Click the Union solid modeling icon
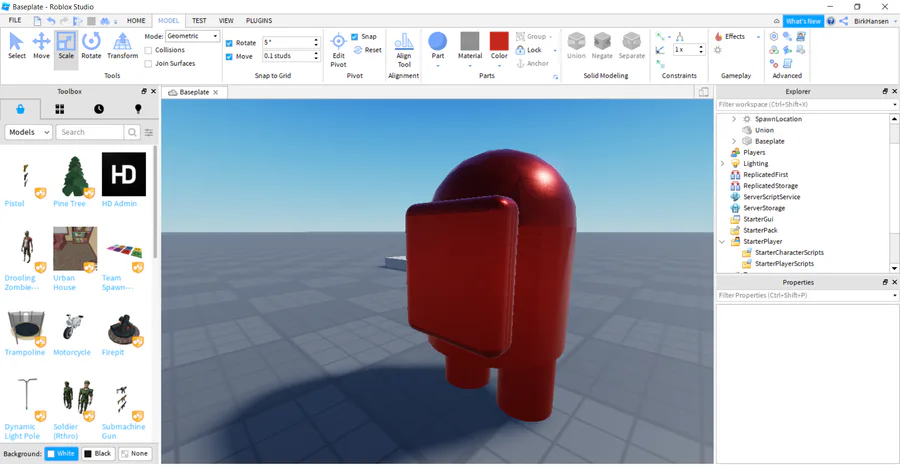This screenshot has width=900, height=469. click(576, 41)
